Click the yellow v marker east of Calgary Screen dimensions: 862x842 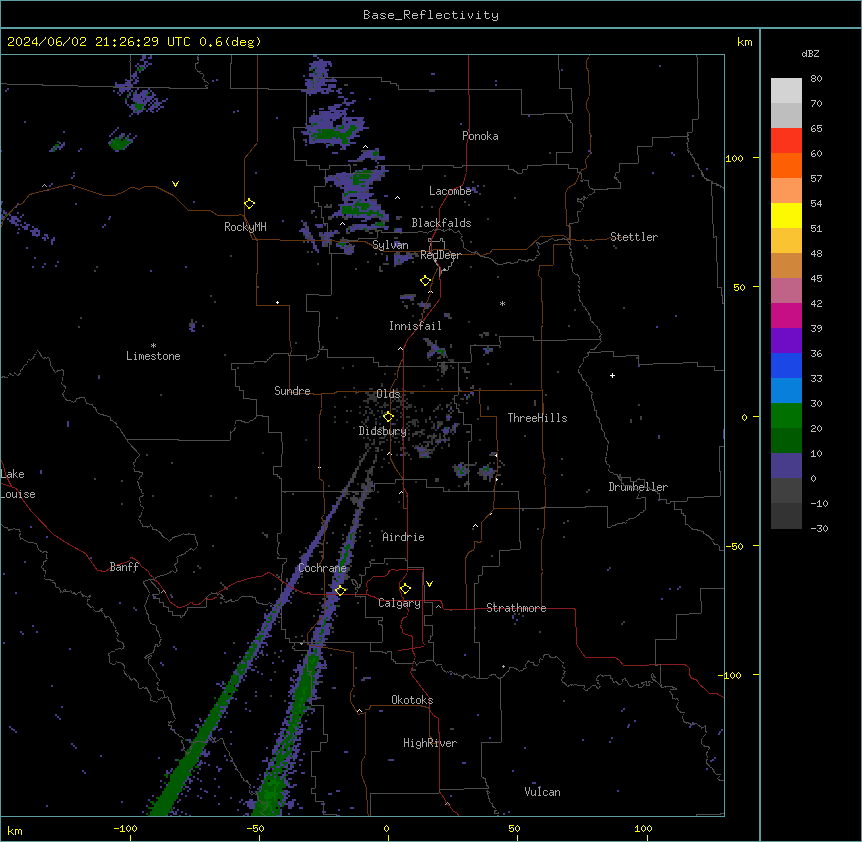429,584
